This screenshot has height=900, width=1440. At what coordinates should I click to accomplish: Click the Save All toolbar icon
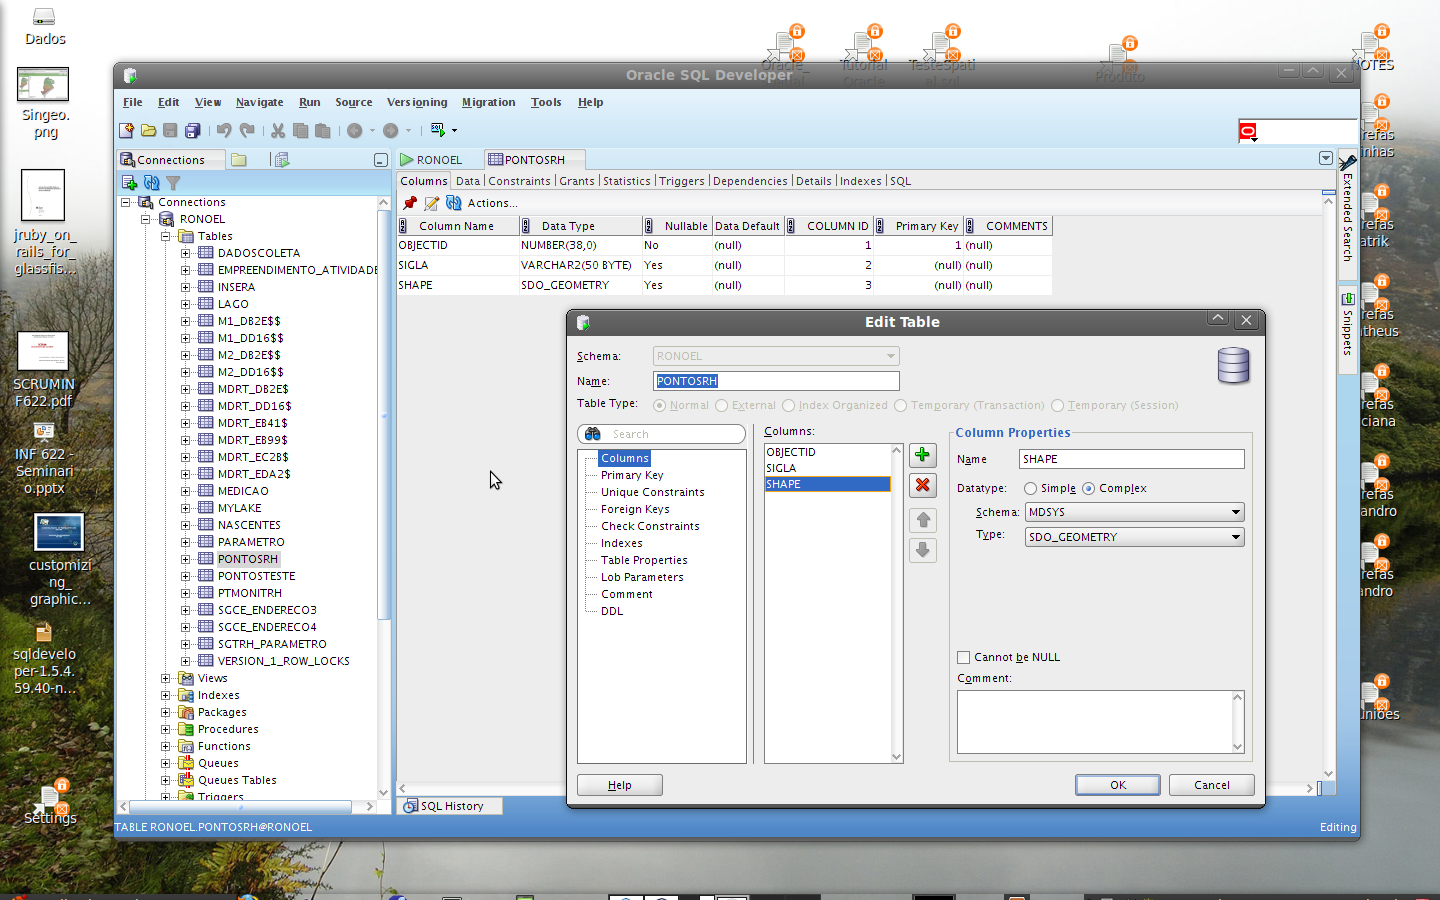click(x=193, y=130)
